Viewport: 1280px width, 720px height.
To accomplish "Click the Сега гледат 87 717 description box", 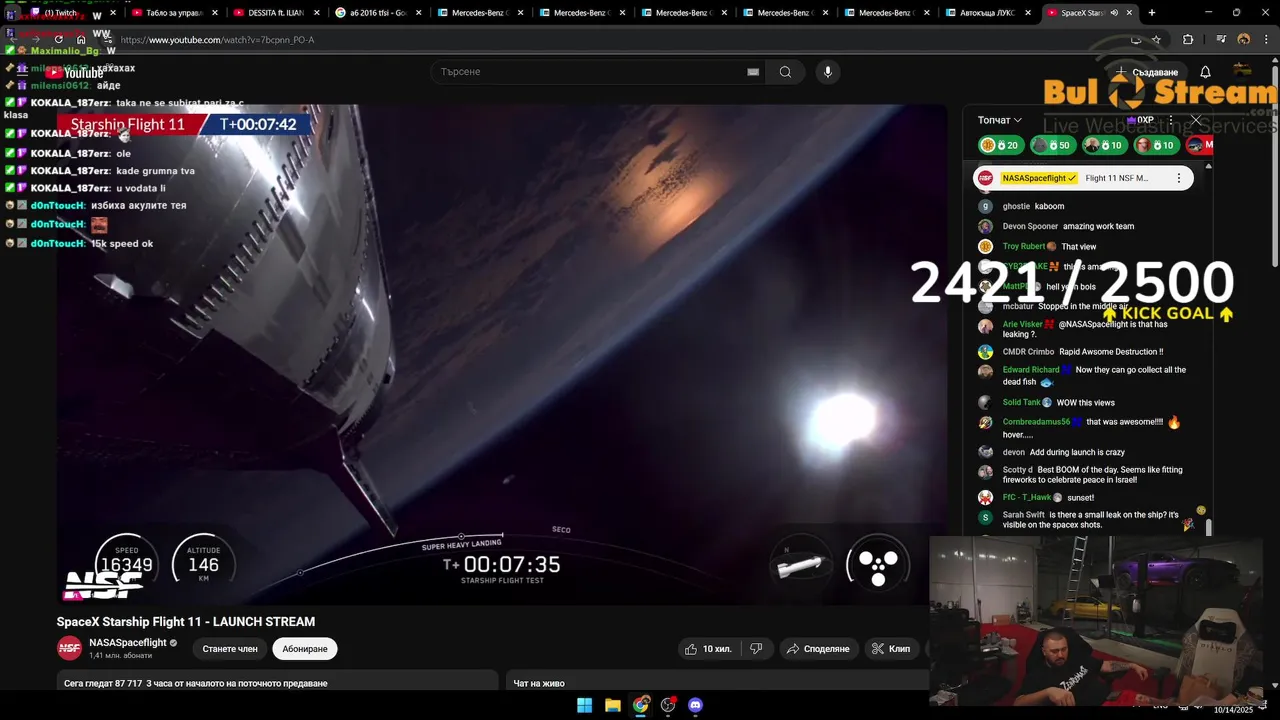I will pyautogui.click(x=277, y=682).
